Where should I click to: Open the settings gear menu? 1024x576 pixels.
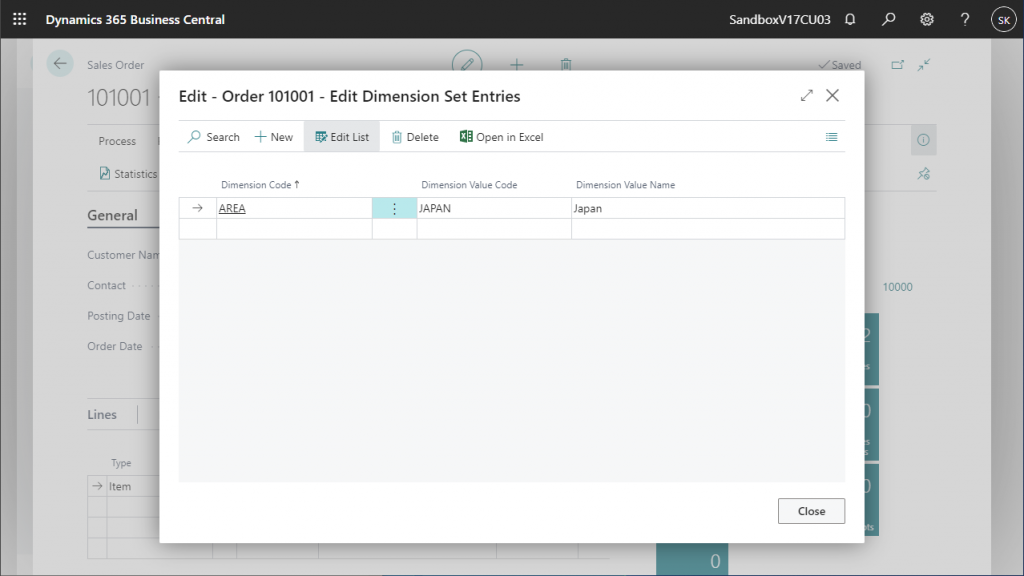[x=927, y=19]
